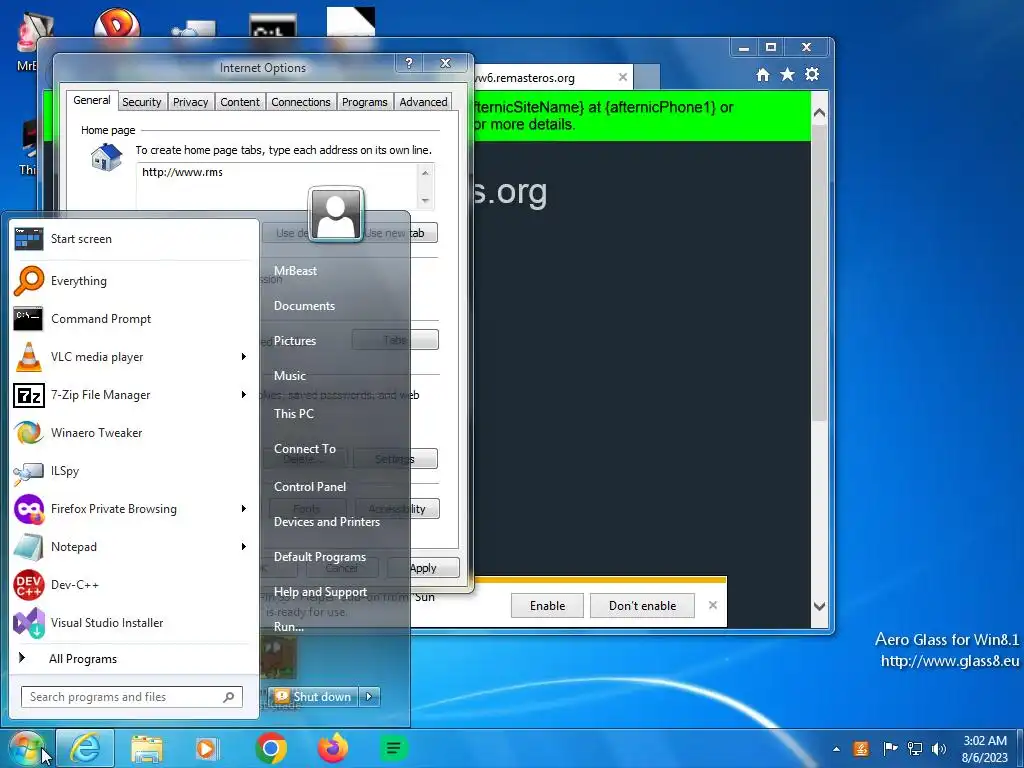
Task: Click browser page scrollbar down arrow
Action: (819, 607)
